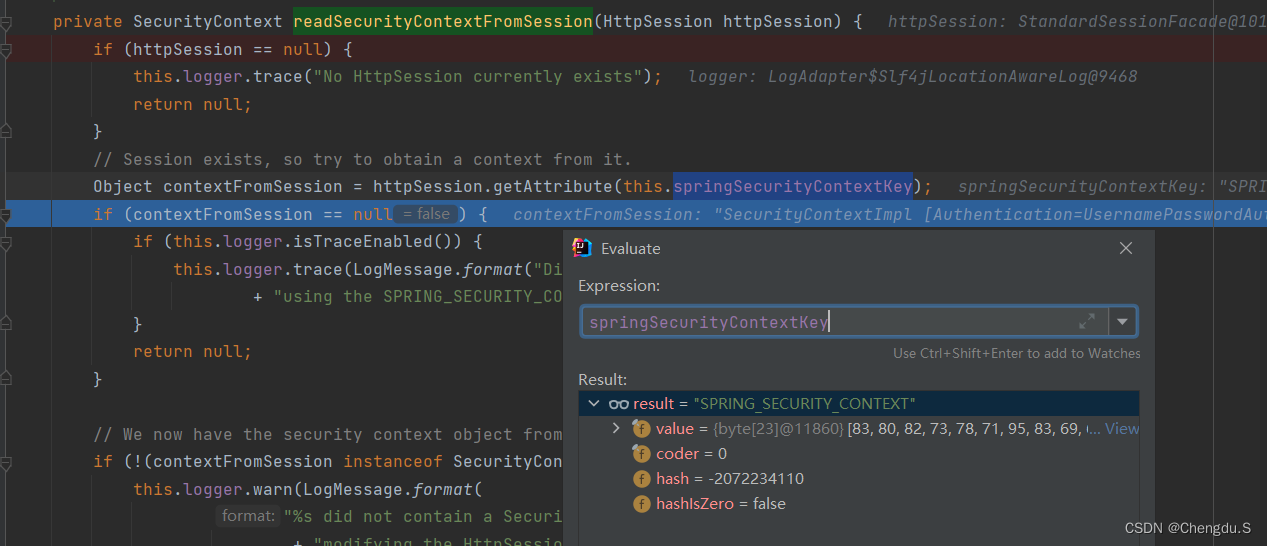Click the getAttribute method call
The width and height of the screenshot is (1267, 546).
pyautogui.click(x=552, y=186)
